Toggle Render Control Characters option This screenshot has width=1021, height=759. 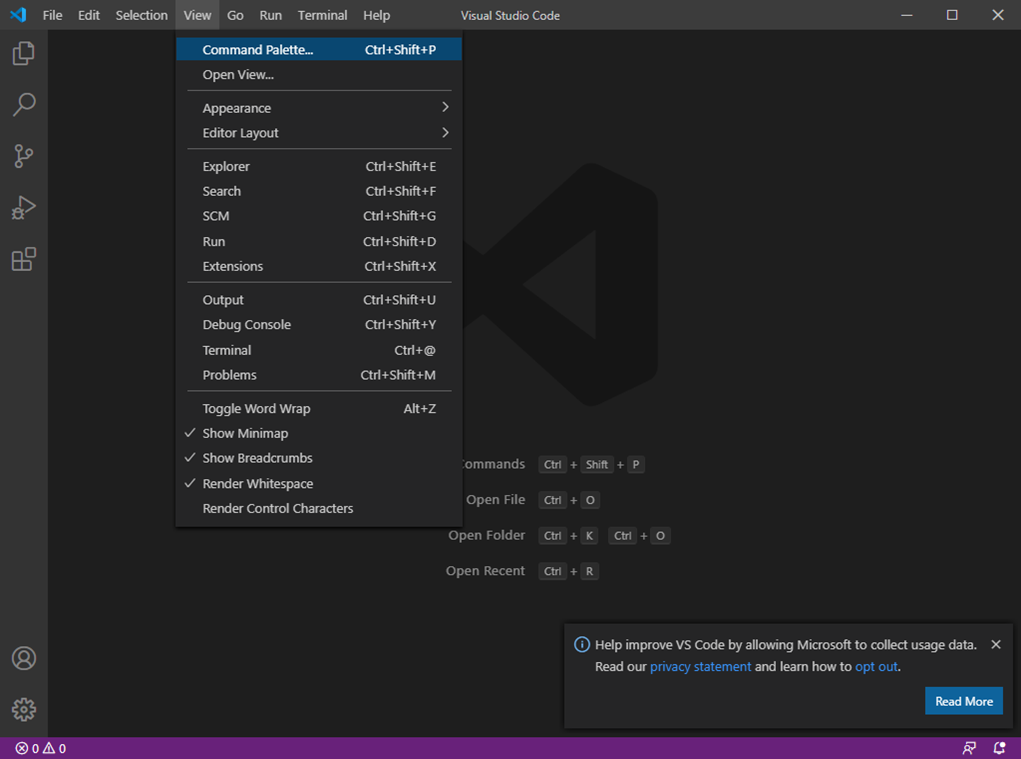click(x=319, y=508)
